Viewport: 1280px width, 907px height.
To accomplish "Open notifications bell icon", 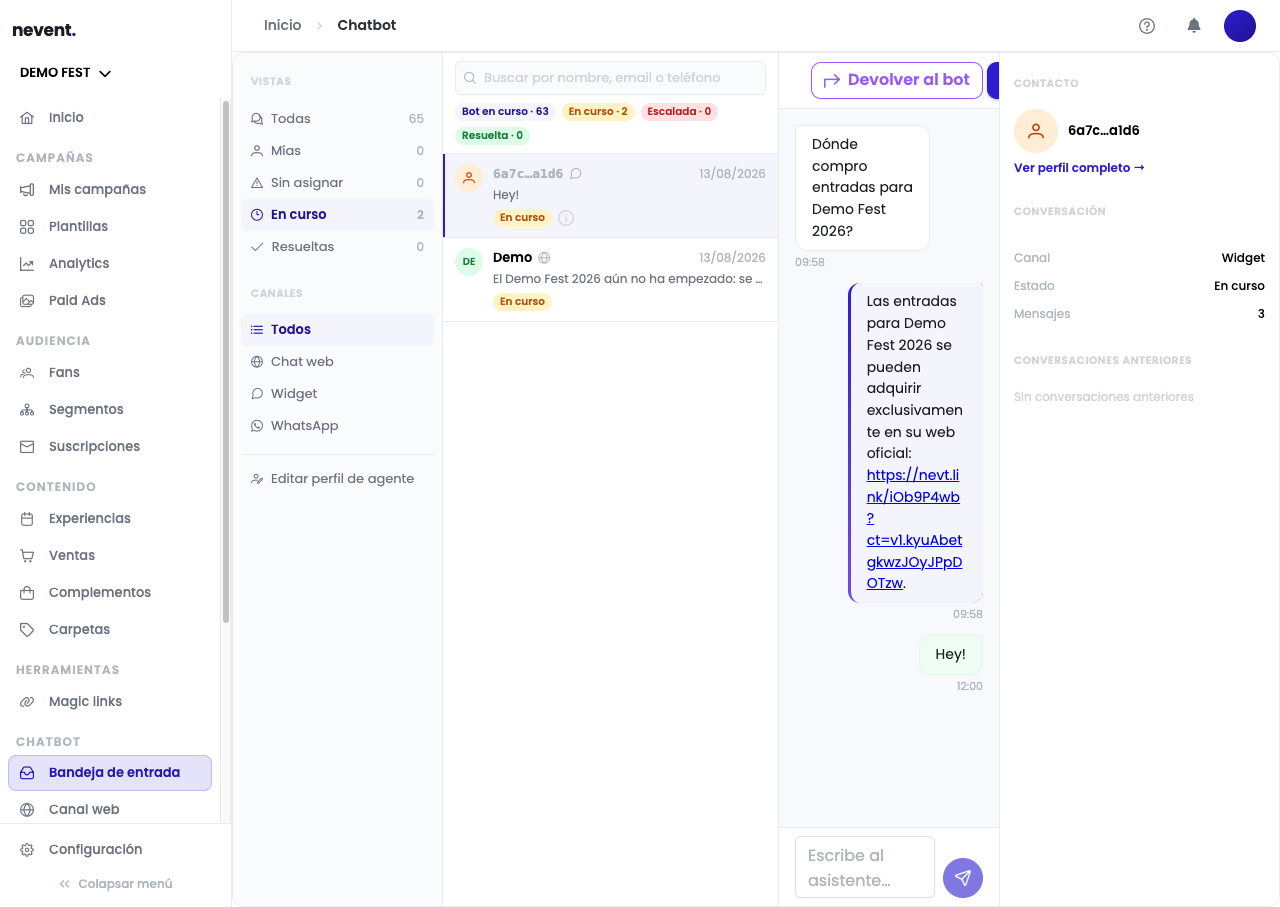I will pyautogui.click(x=1194, y=26).
